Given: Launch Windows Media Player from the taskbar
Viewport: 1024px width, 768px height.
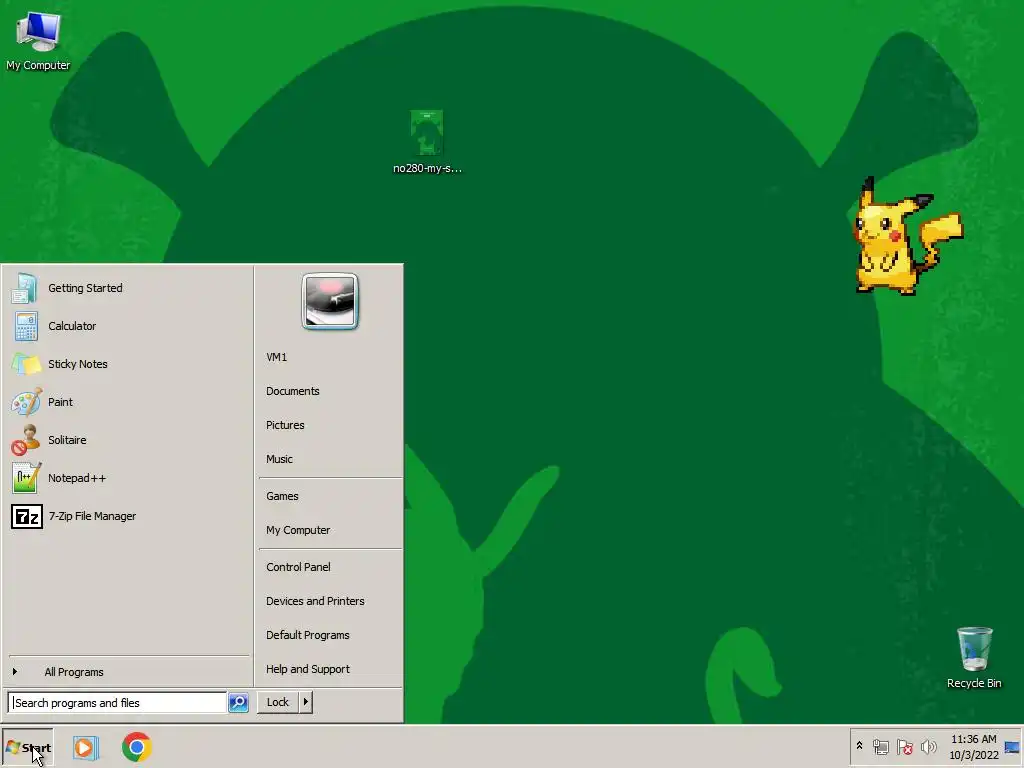Looking at the screenshot, I should pos(85,748).
